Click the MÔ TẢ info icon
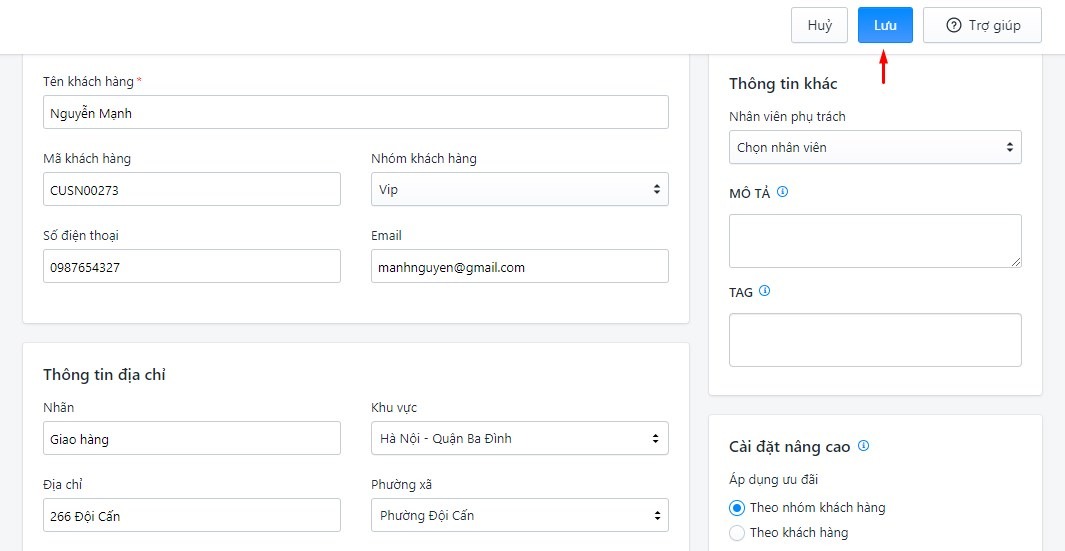 pos(783,192)
